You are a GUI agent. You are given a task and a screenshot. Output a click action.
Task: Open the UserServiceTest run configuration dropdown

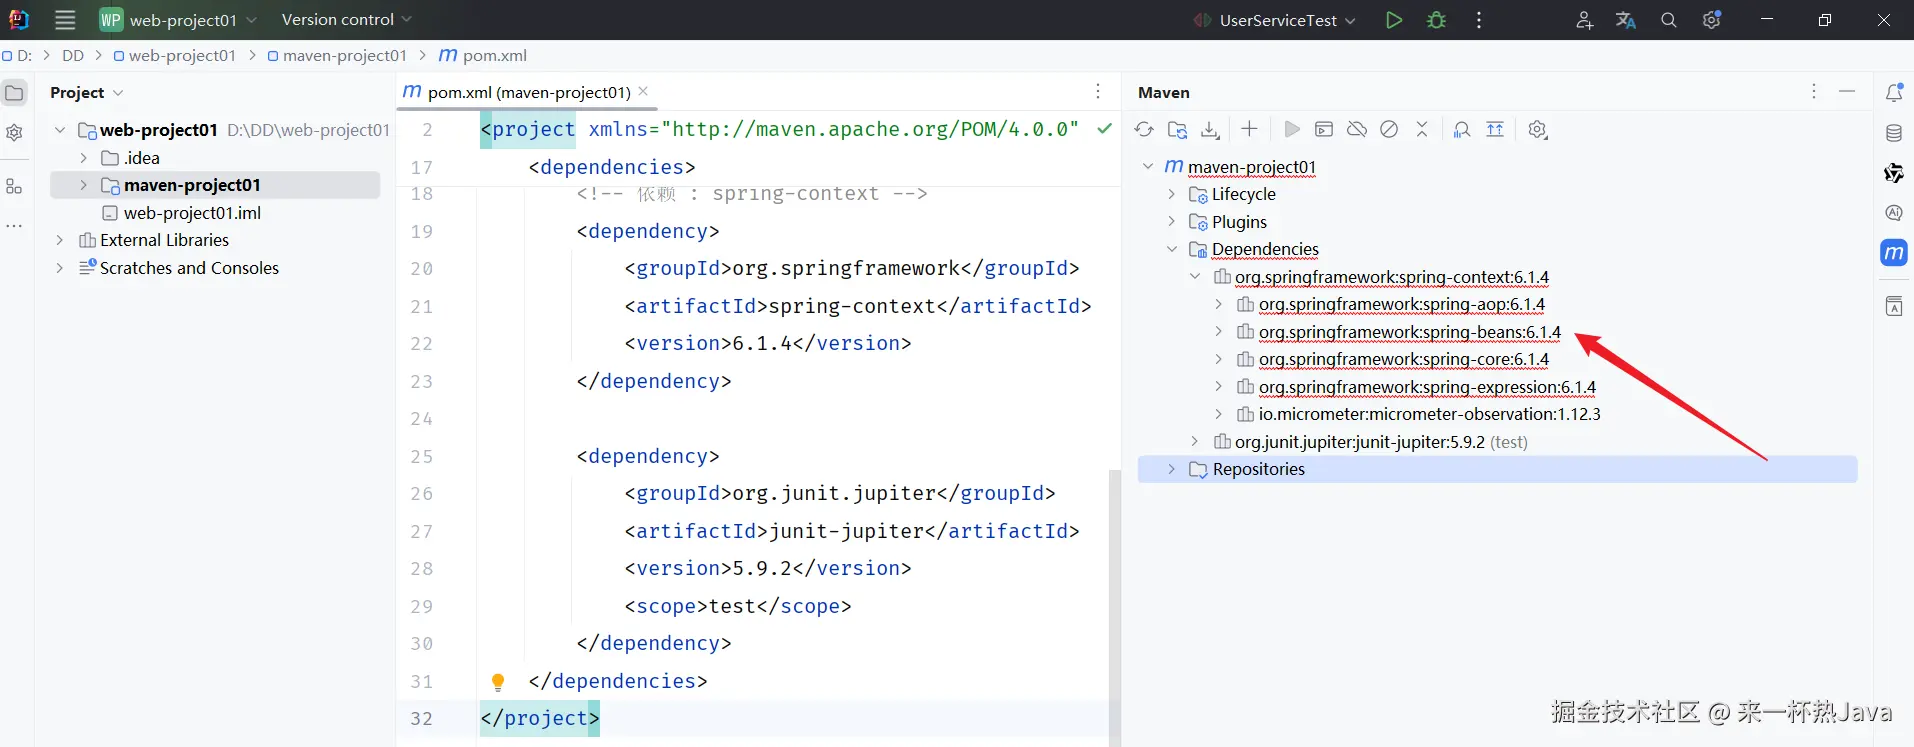1276,20
